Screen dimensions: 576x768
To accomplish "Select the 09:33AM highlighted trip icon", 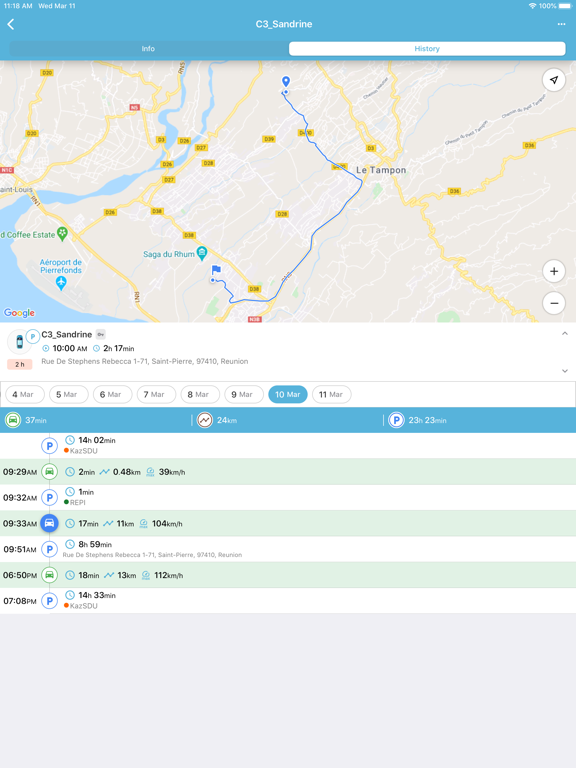I will pyautogui.click(x=49, y=523).
